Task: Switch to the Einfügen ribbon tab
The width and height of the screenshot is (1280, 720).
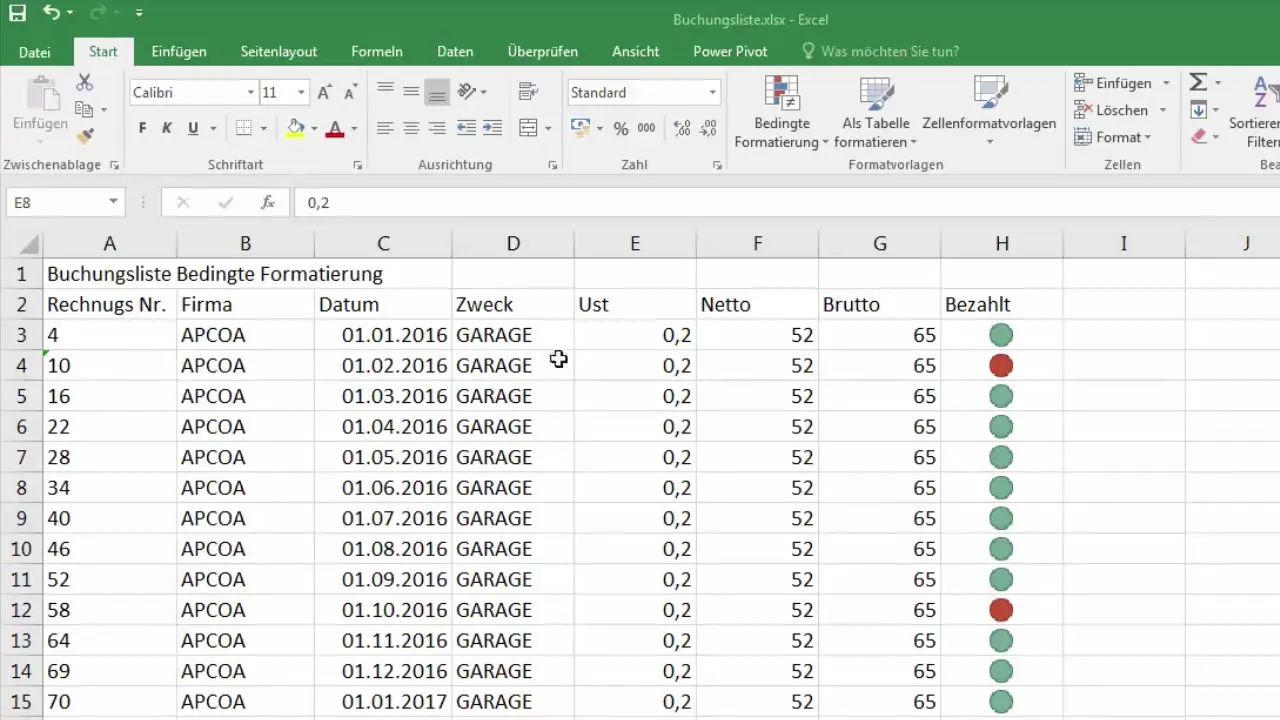Action: 179,52
